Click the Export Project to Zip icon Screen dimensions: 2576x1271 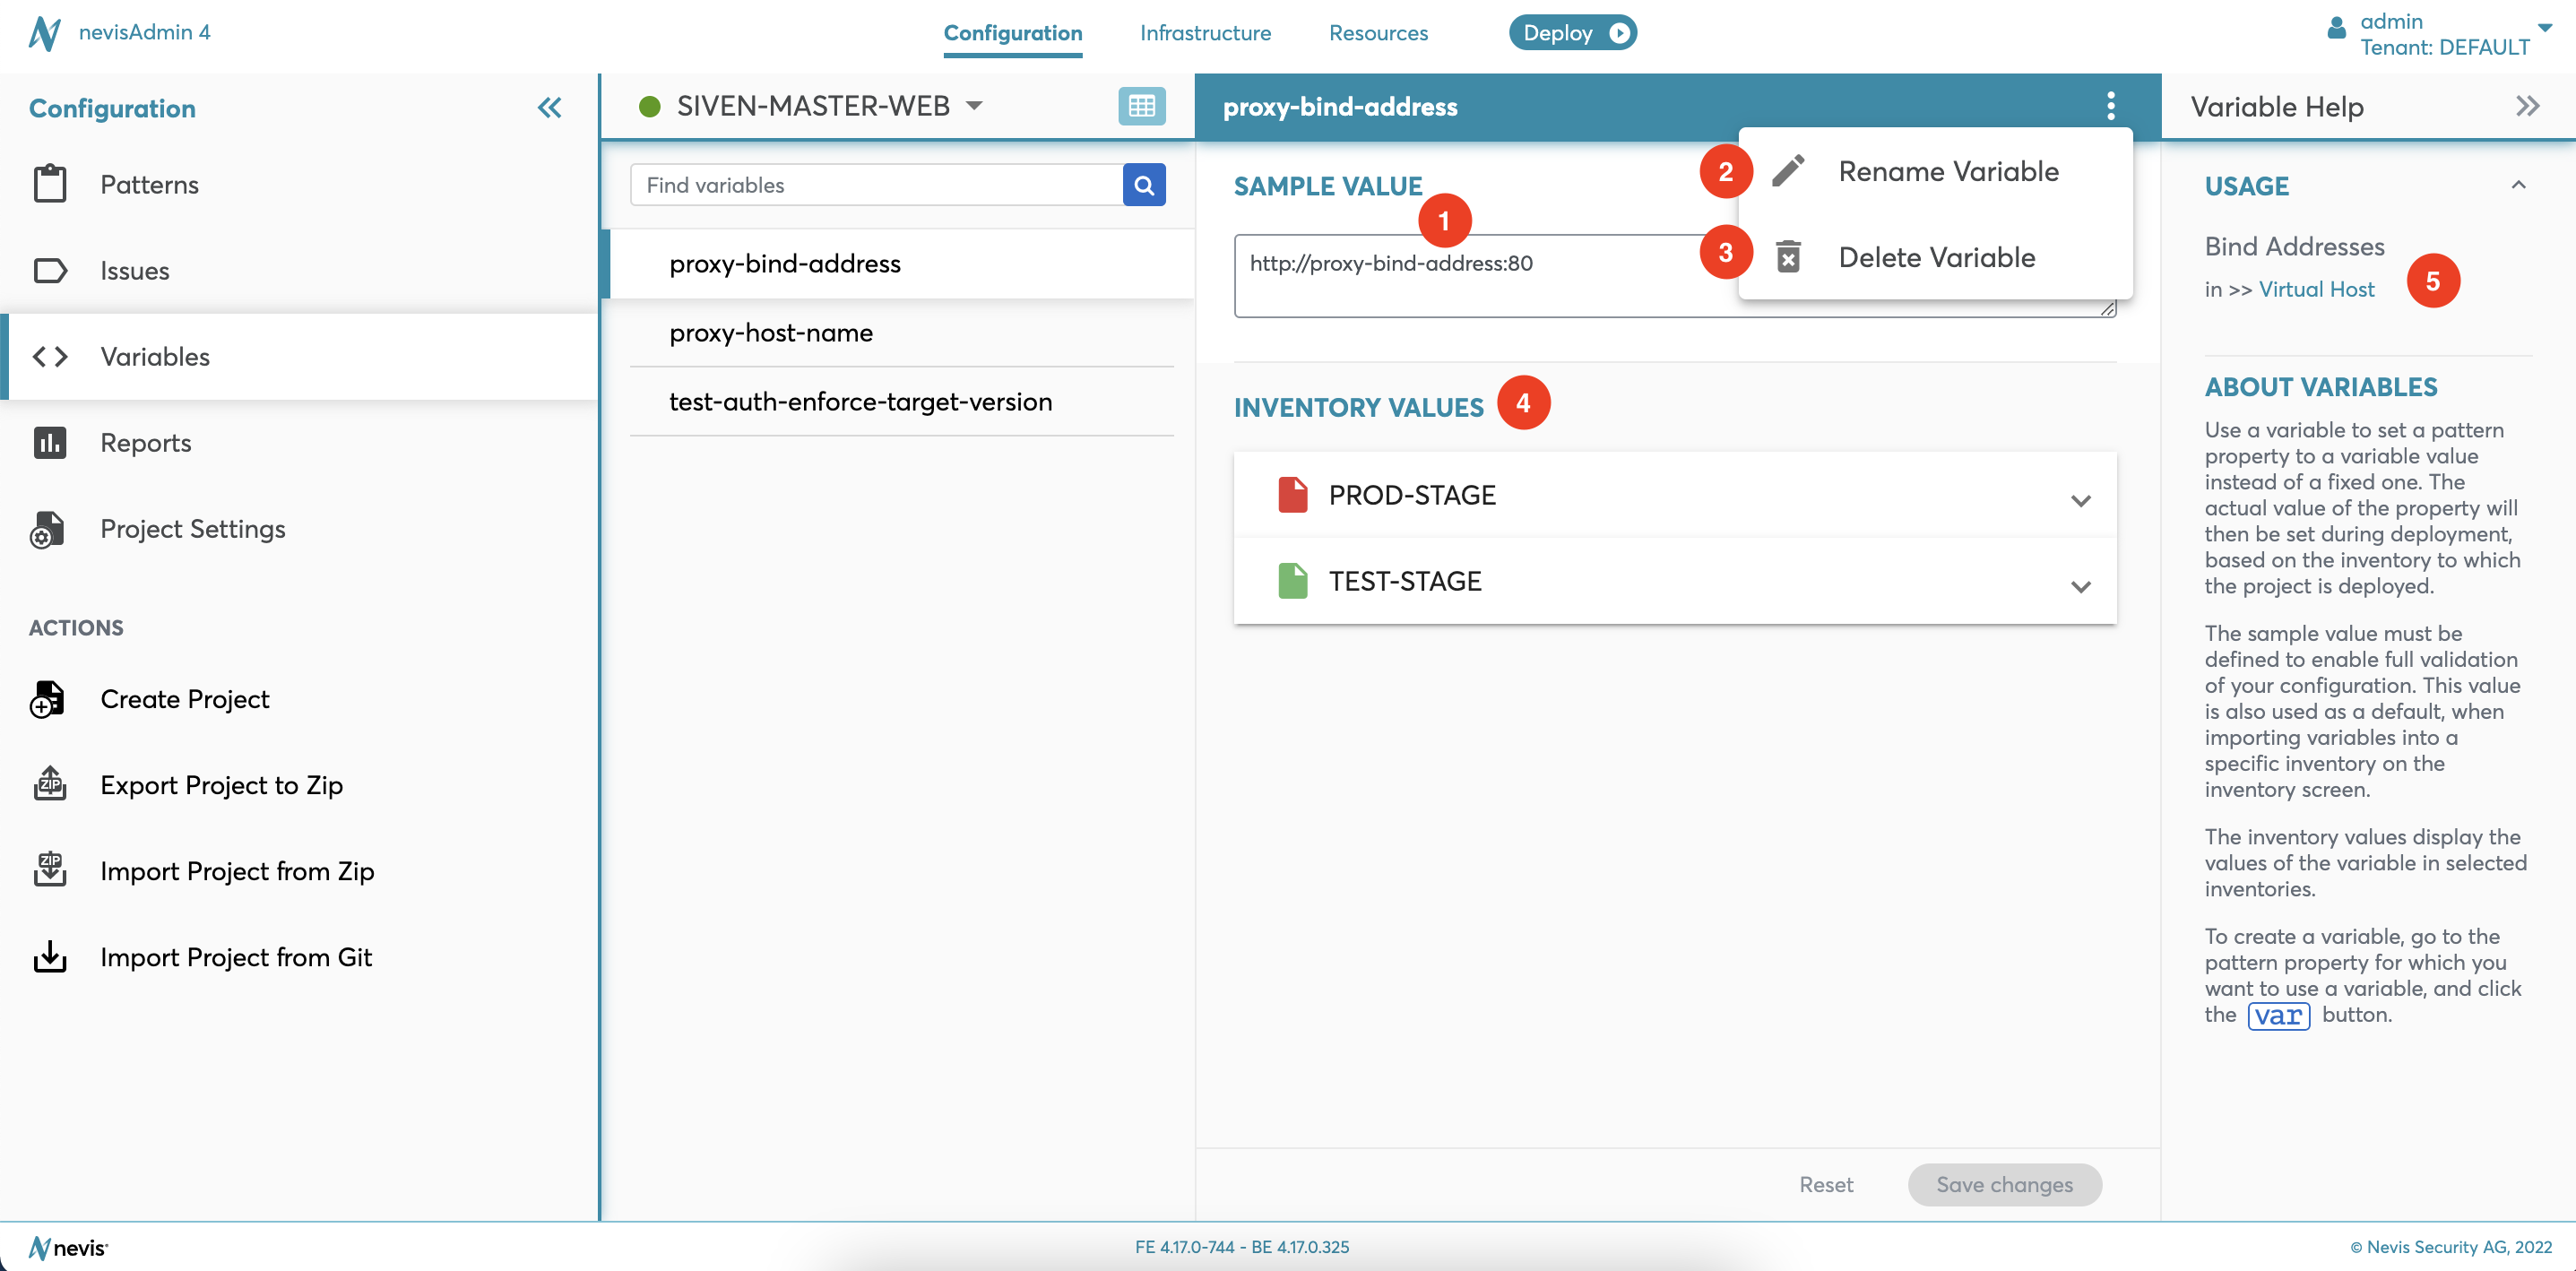click(49, 785)
